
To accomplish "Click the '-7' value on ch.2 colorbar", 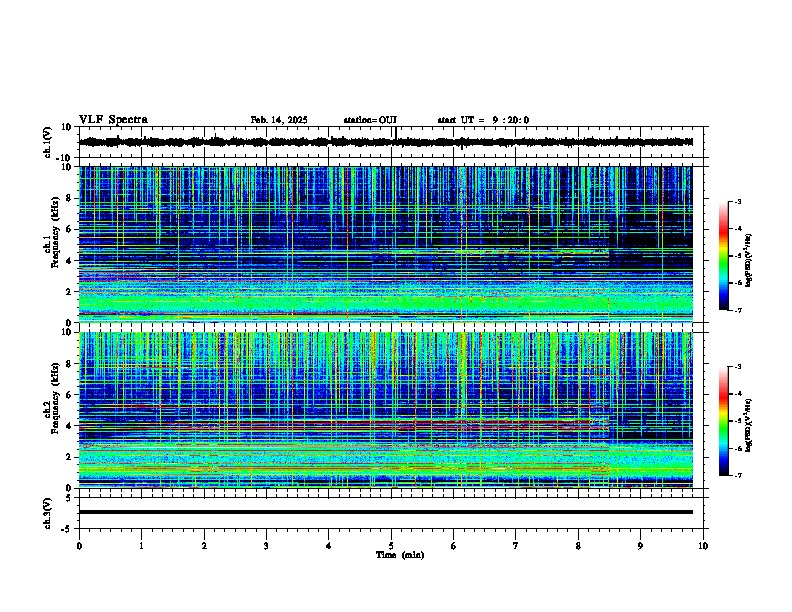I will coord(737,475).
